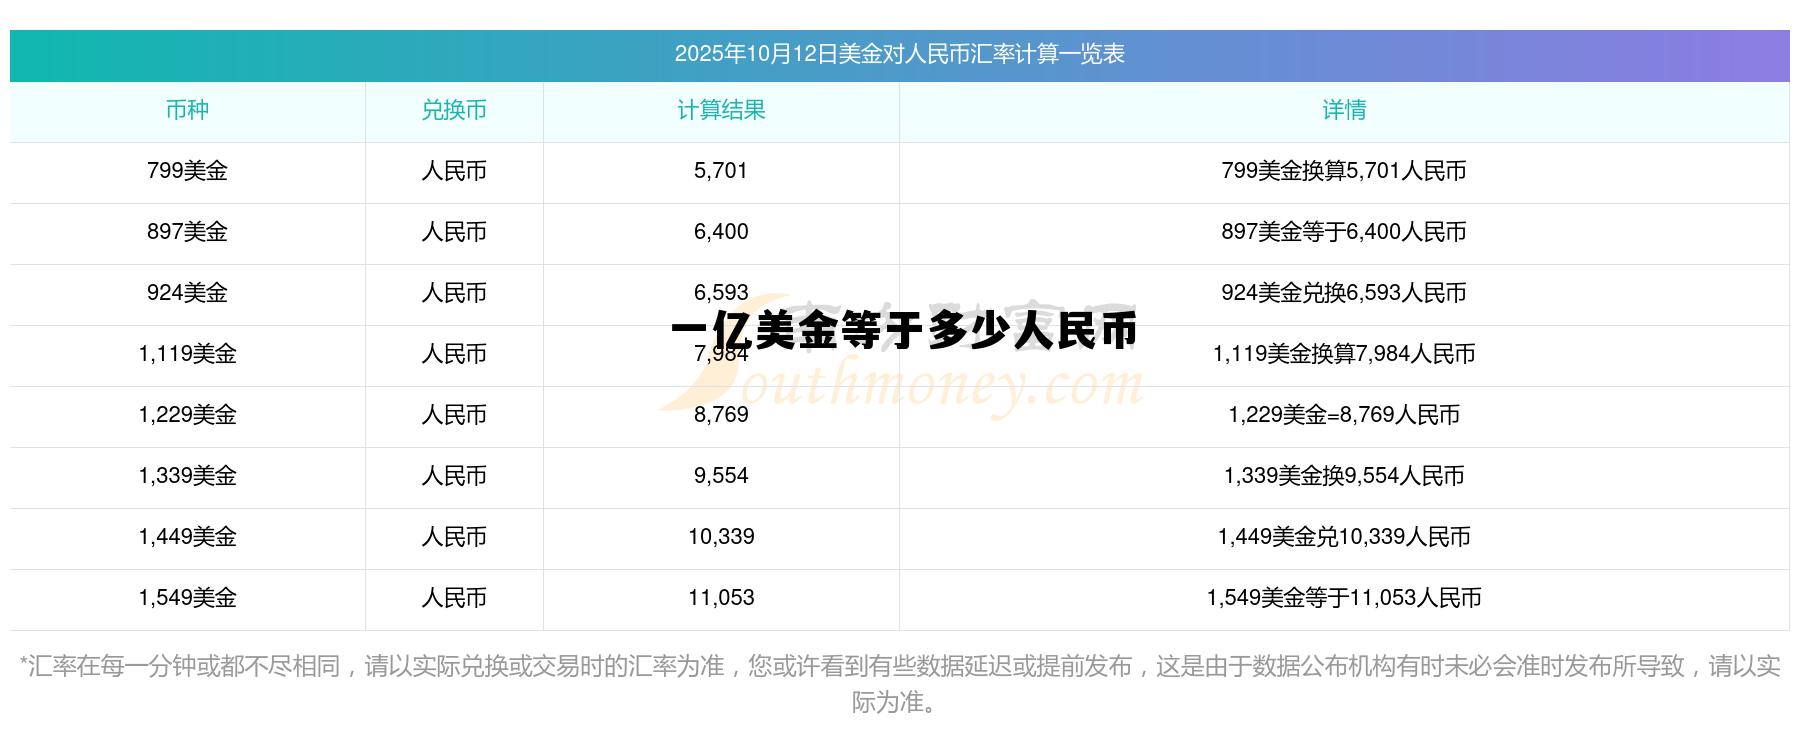
Task: Click the 924美金 cell
Action: (x=187, y=293)
